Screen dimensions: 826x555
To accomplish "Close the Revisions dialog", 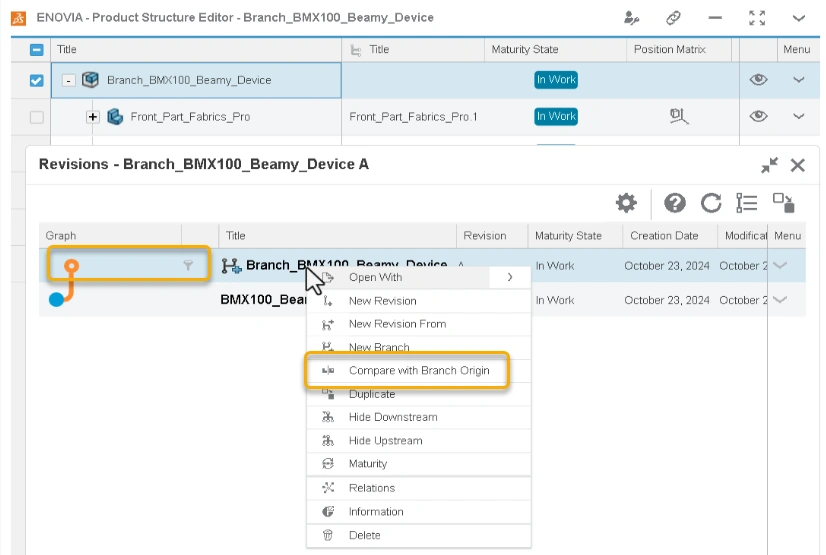I will (x=797, y=166).
